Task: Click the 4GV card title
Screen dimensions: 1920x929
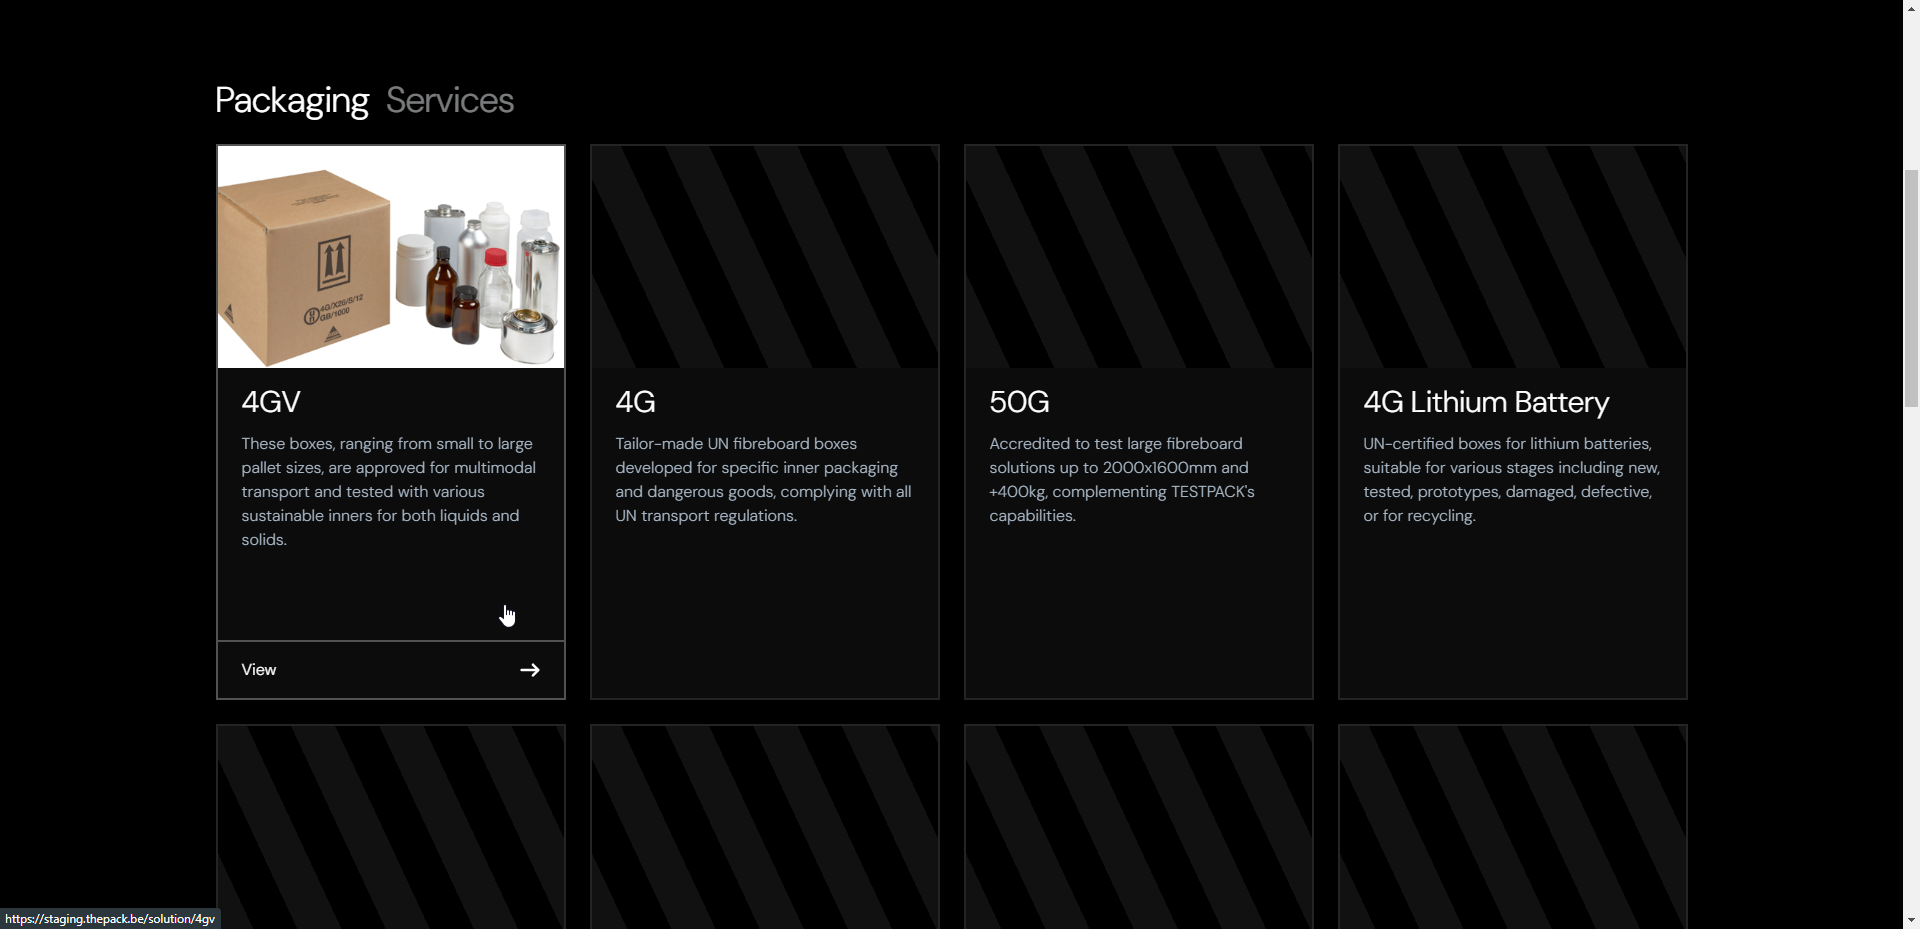Action: pyautogui.click(x=271, y=402)
